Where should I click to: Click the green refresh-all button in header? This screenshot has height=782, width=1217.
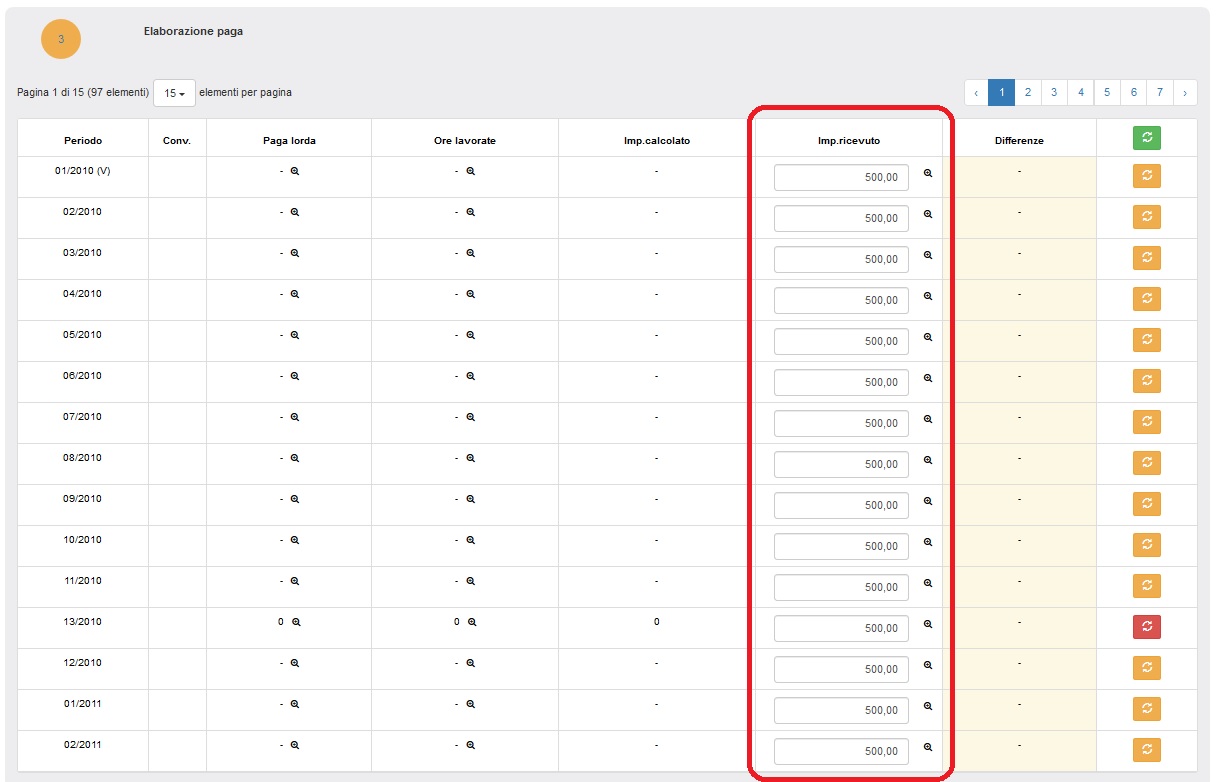(x=1146, y=138)
